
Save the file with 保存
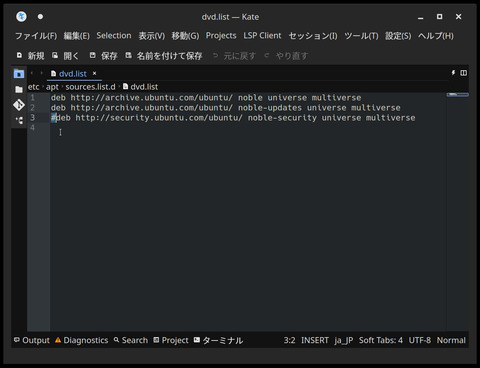click(x=103, y=56)
